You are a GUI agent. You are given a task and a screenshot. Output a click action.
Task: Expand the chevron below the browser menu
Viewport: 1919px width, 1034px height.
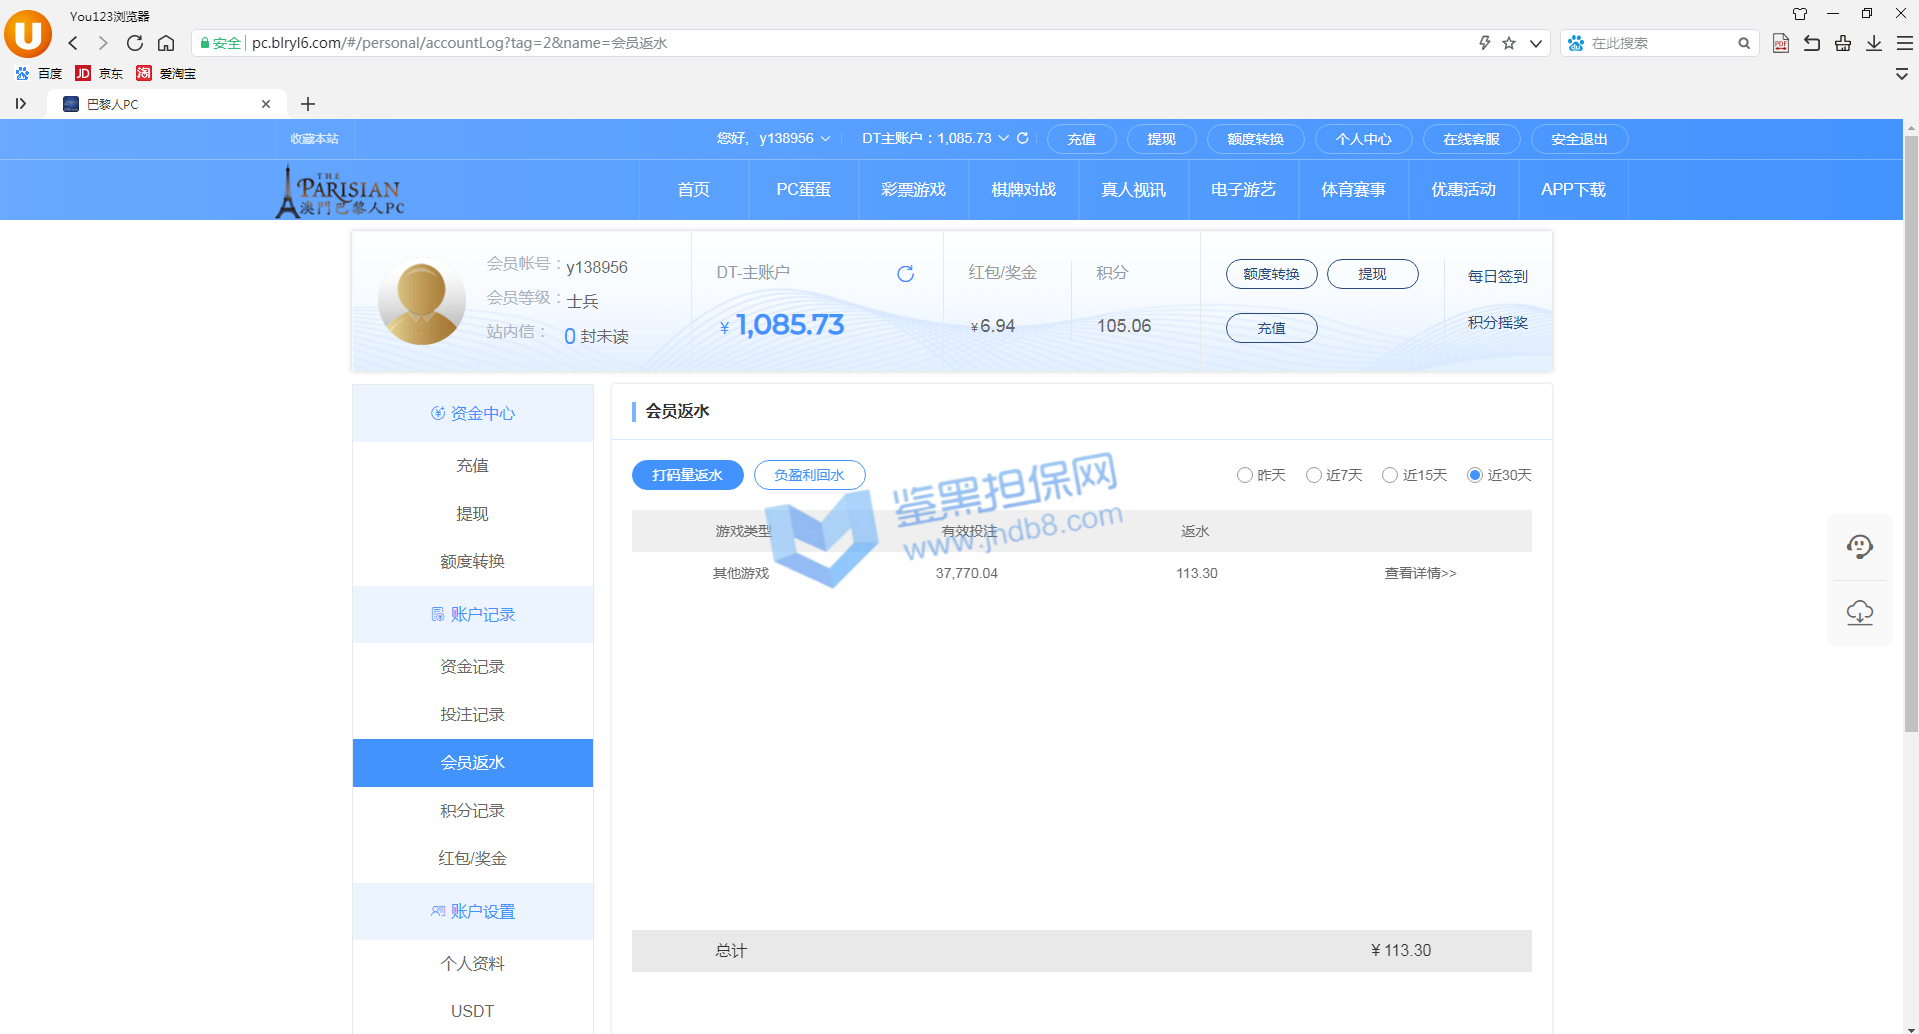coord(1902,74)
